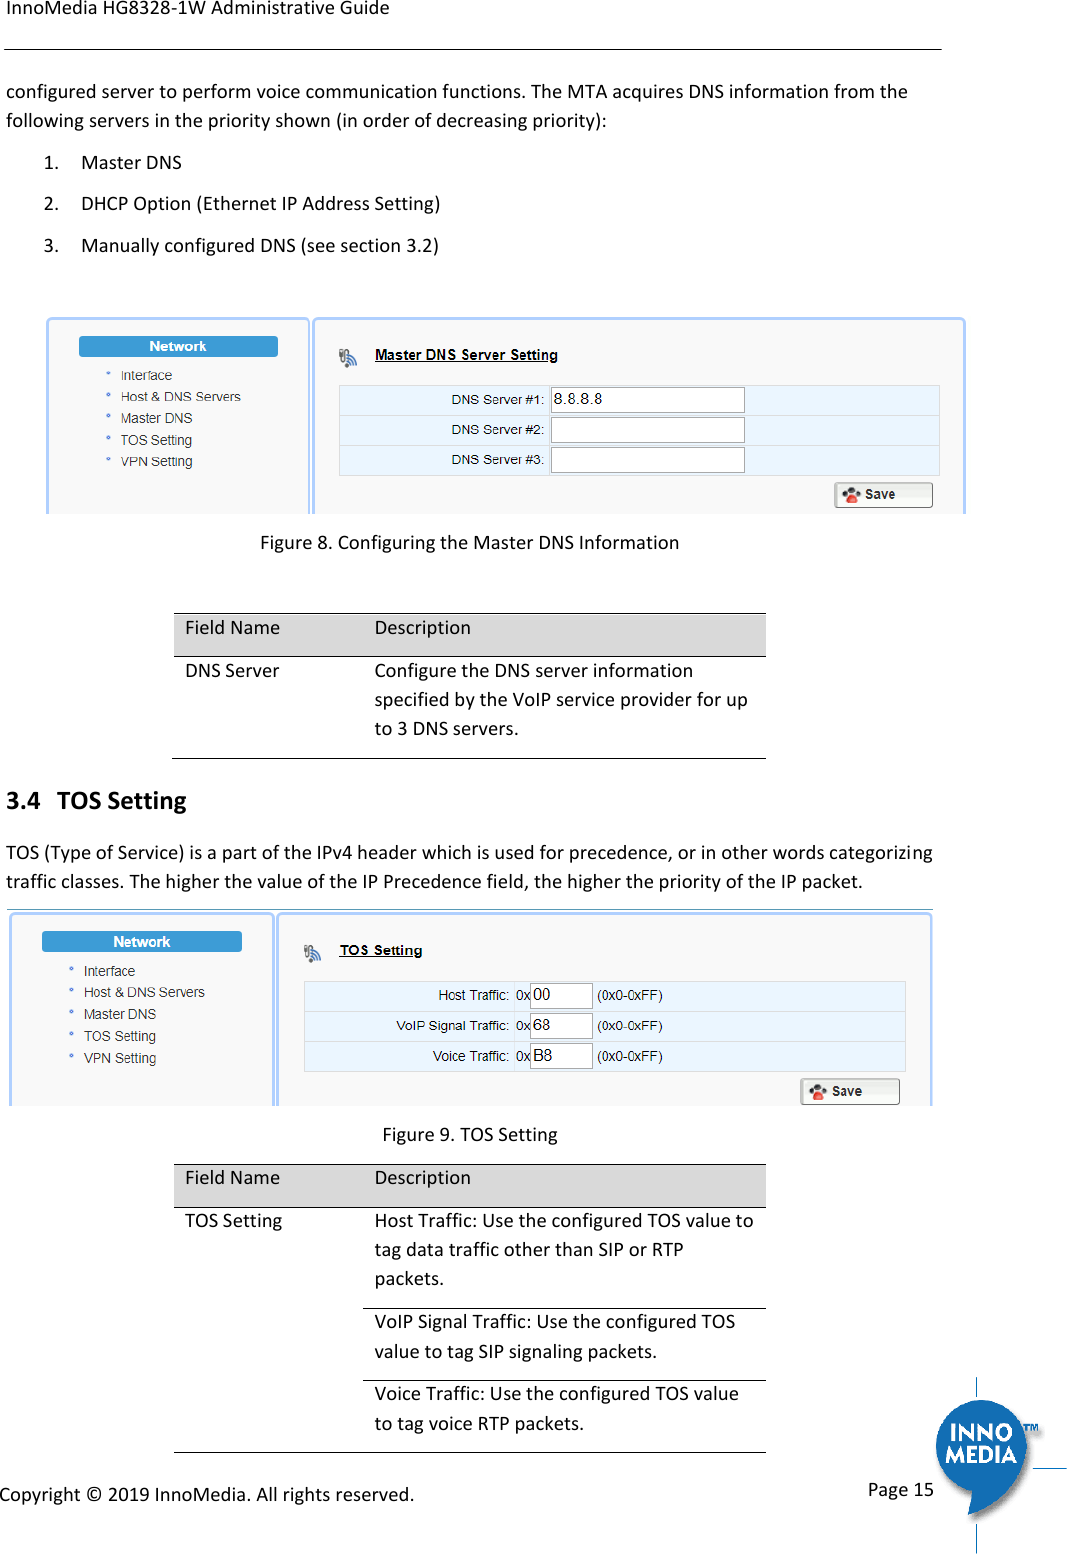
Task: Click the bullet icon beside Interface
Action: point(108,374)
